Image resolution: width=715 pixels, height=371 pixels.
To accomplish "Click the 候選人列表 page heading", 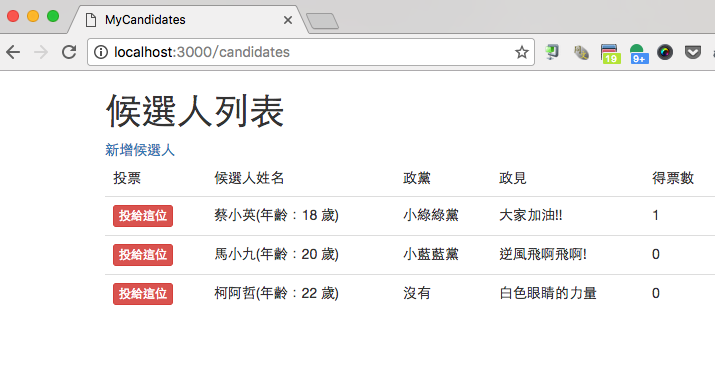I will (x=195, y=111).
